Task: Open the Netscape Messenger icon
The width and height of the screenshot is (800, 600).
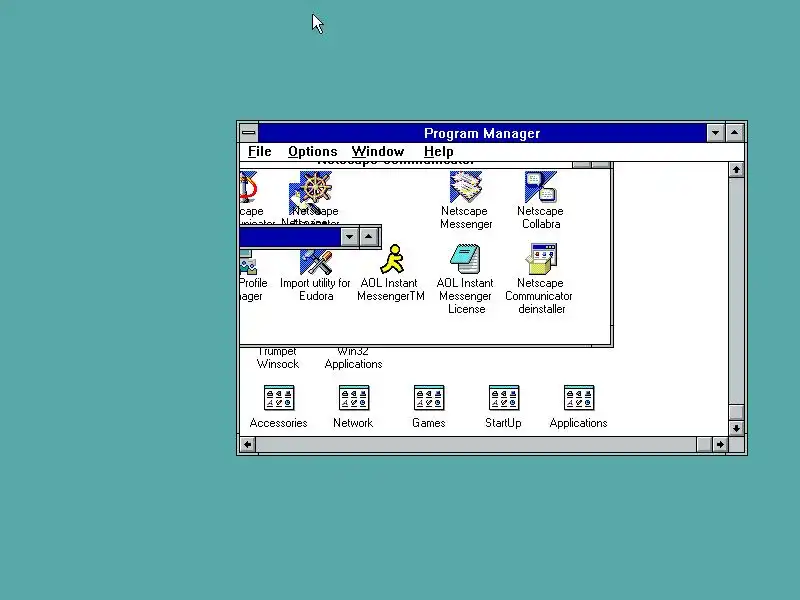Action: (x=465, y=187)
